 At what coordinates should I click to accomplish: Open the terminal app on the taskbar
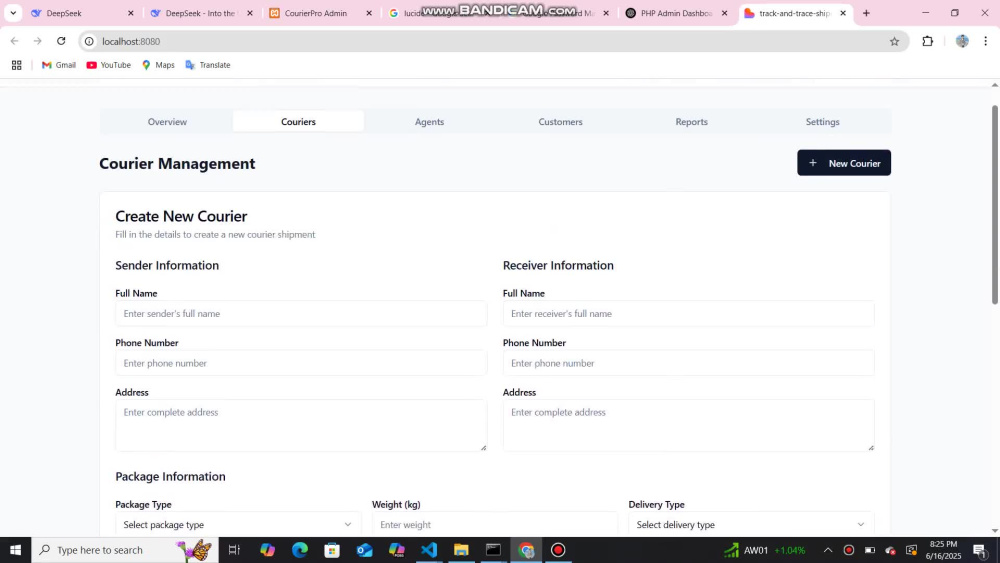click(x=494, y=550)
